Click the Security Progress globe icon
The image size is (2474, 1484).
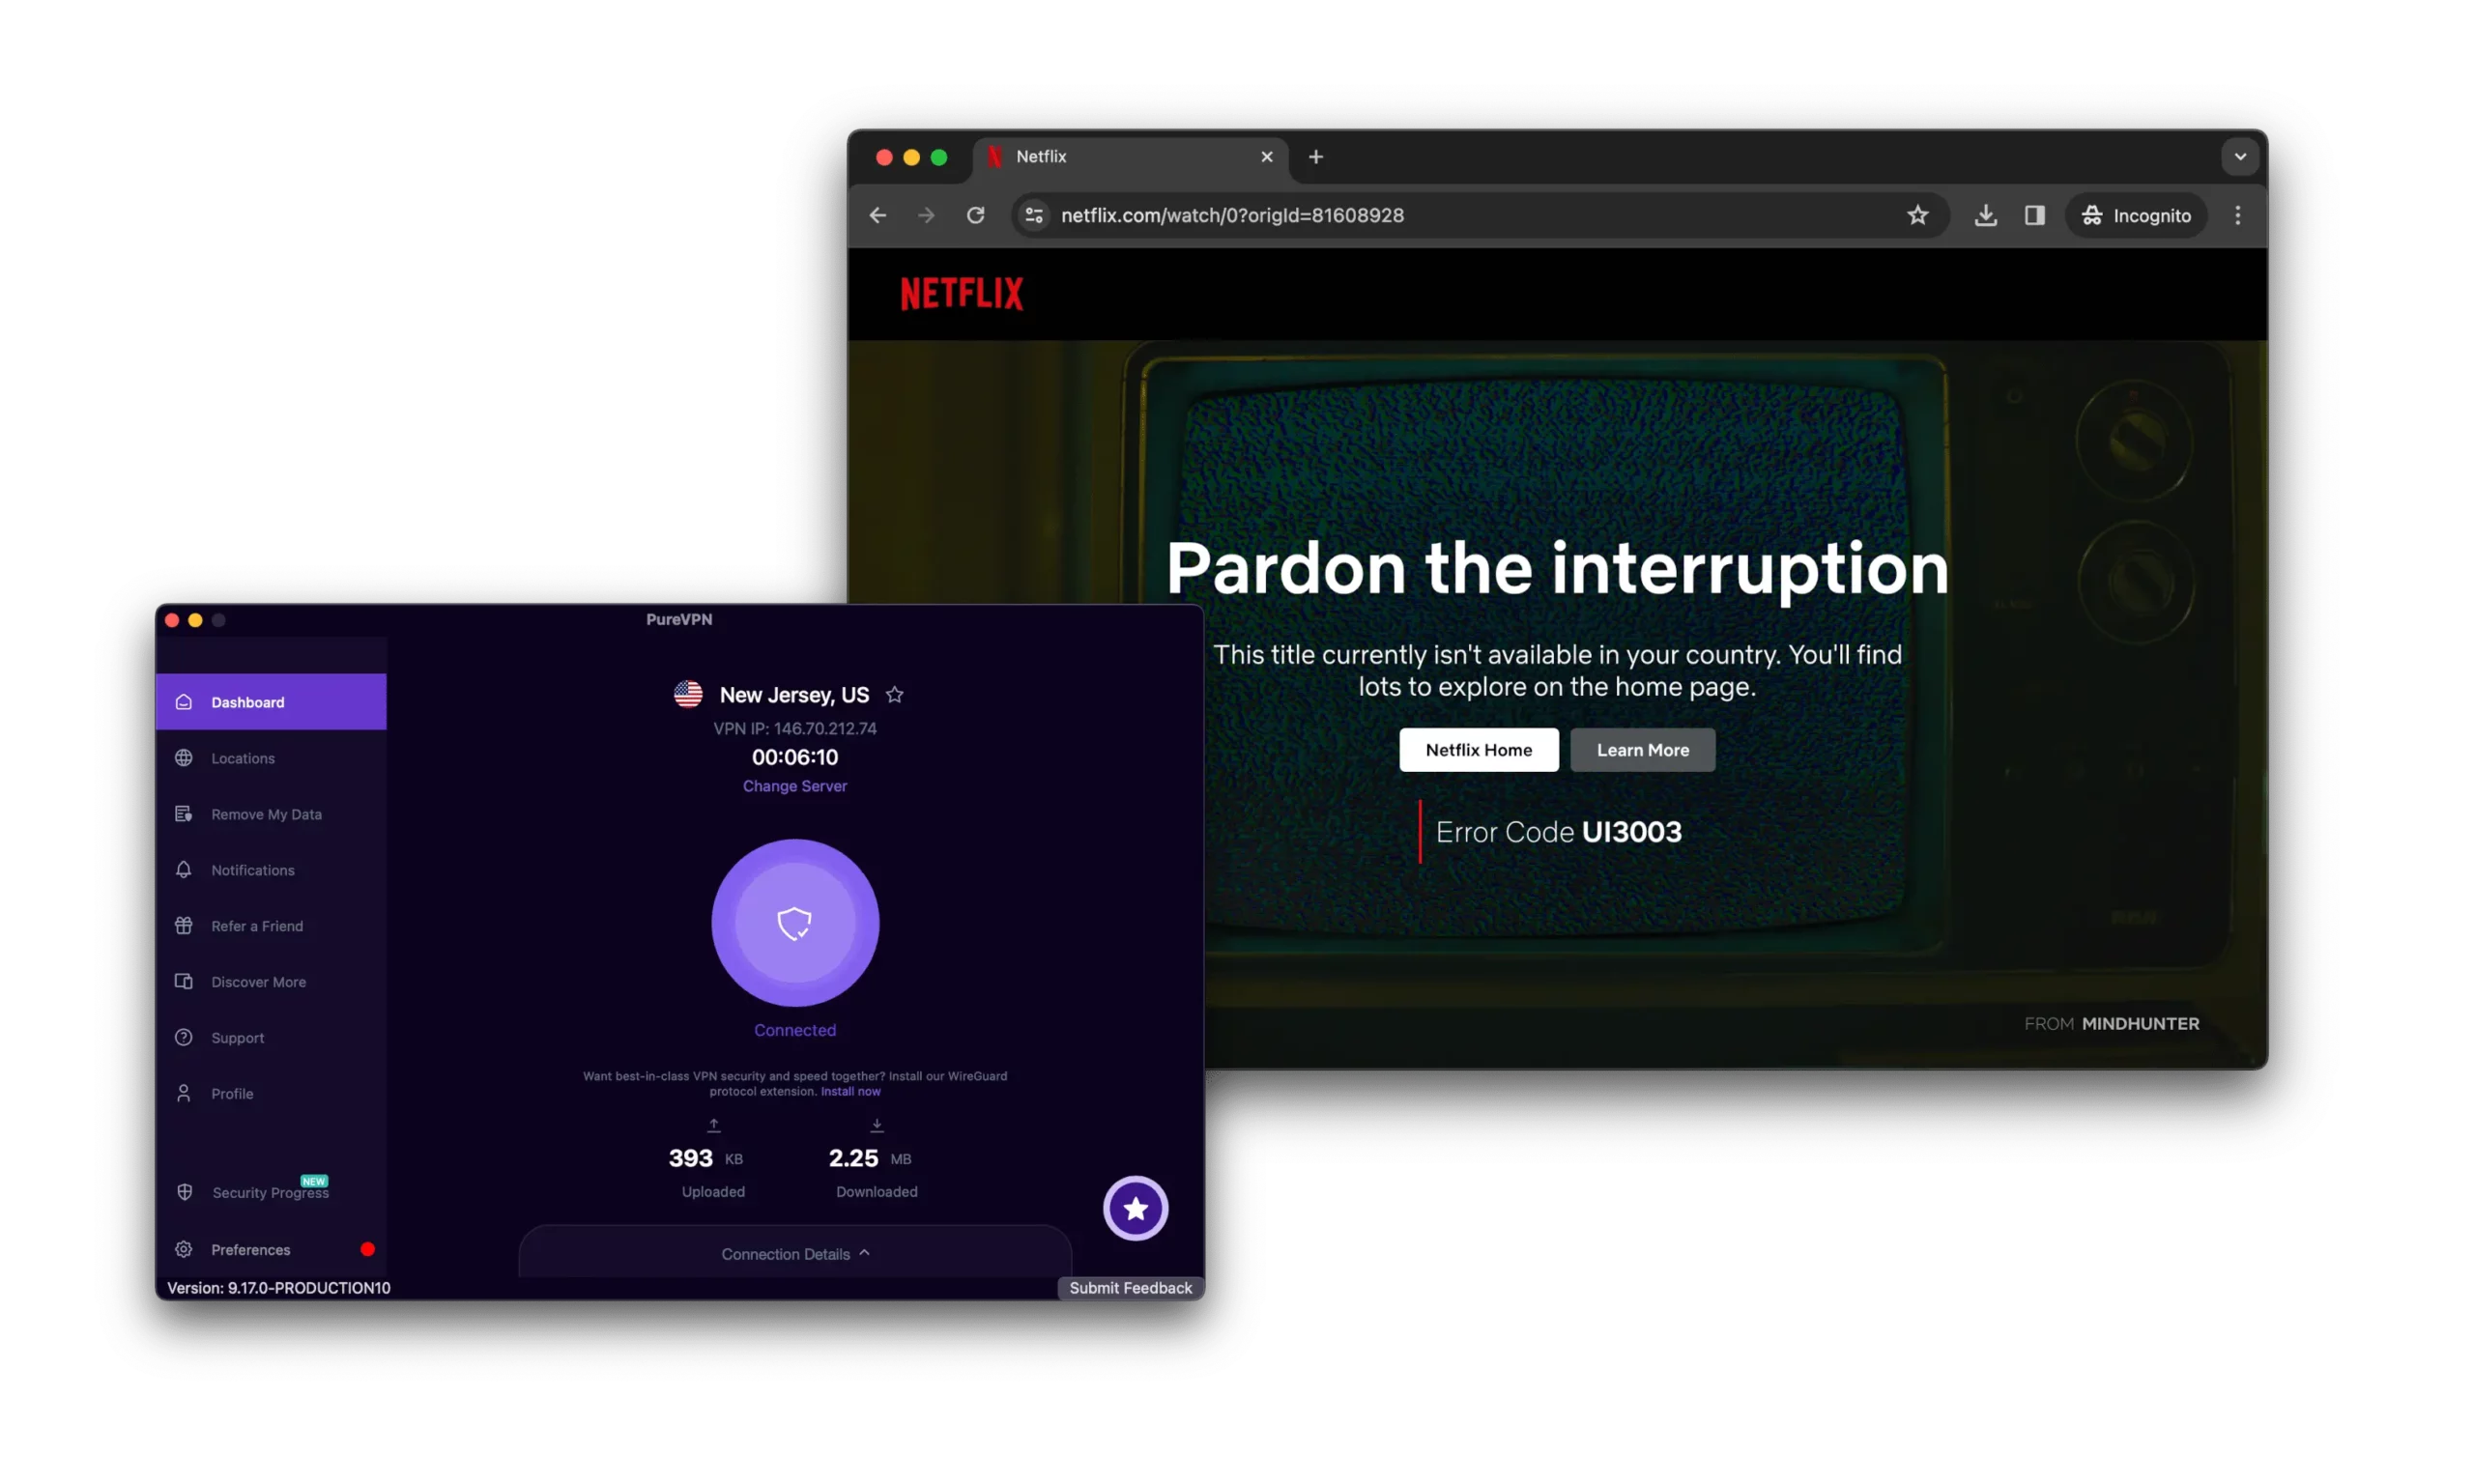tap(186, 1190)
